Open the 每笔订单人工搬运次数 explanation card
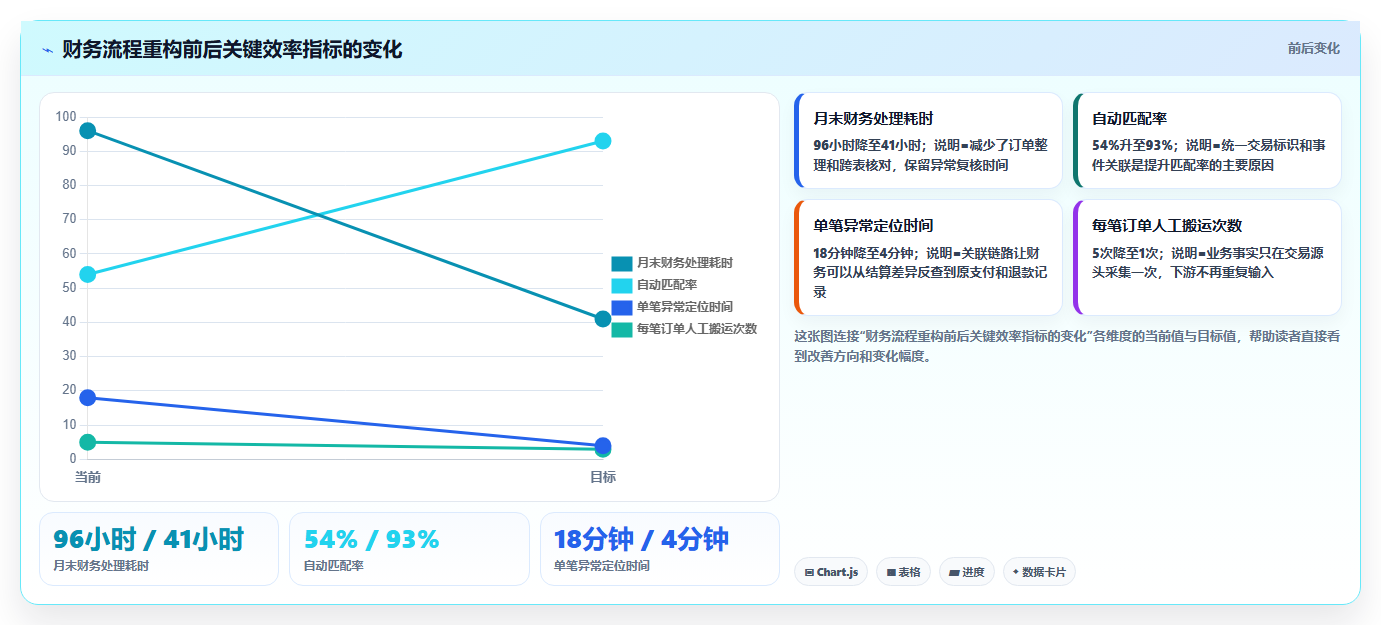 [x=1207, y=257]
